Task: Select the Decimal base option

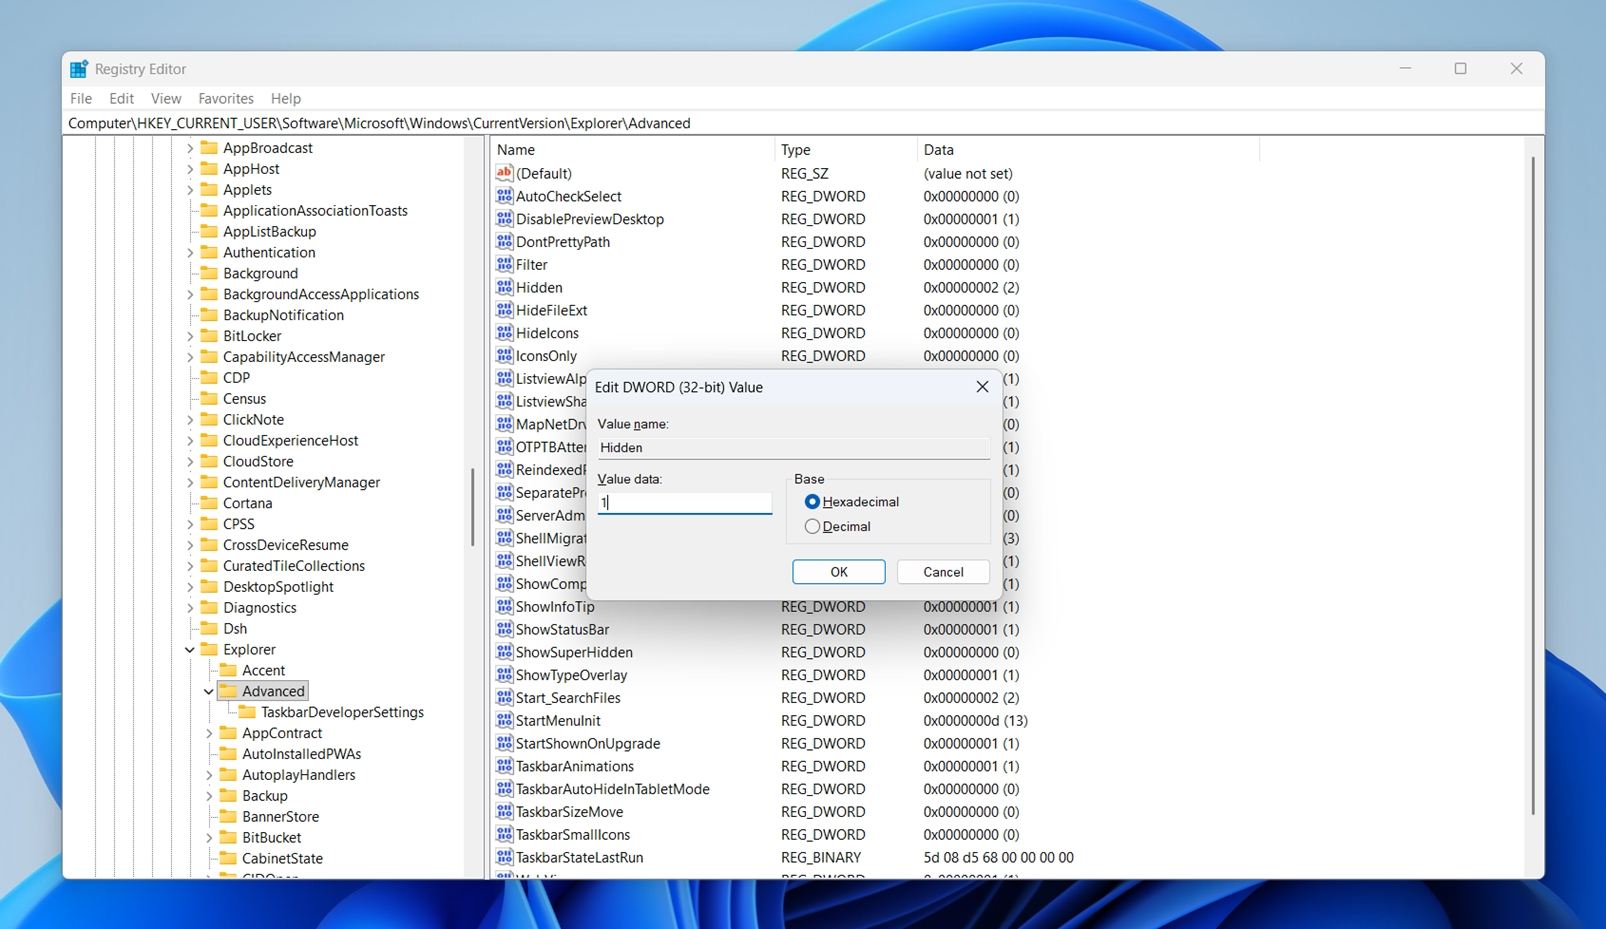Action: 812,527
